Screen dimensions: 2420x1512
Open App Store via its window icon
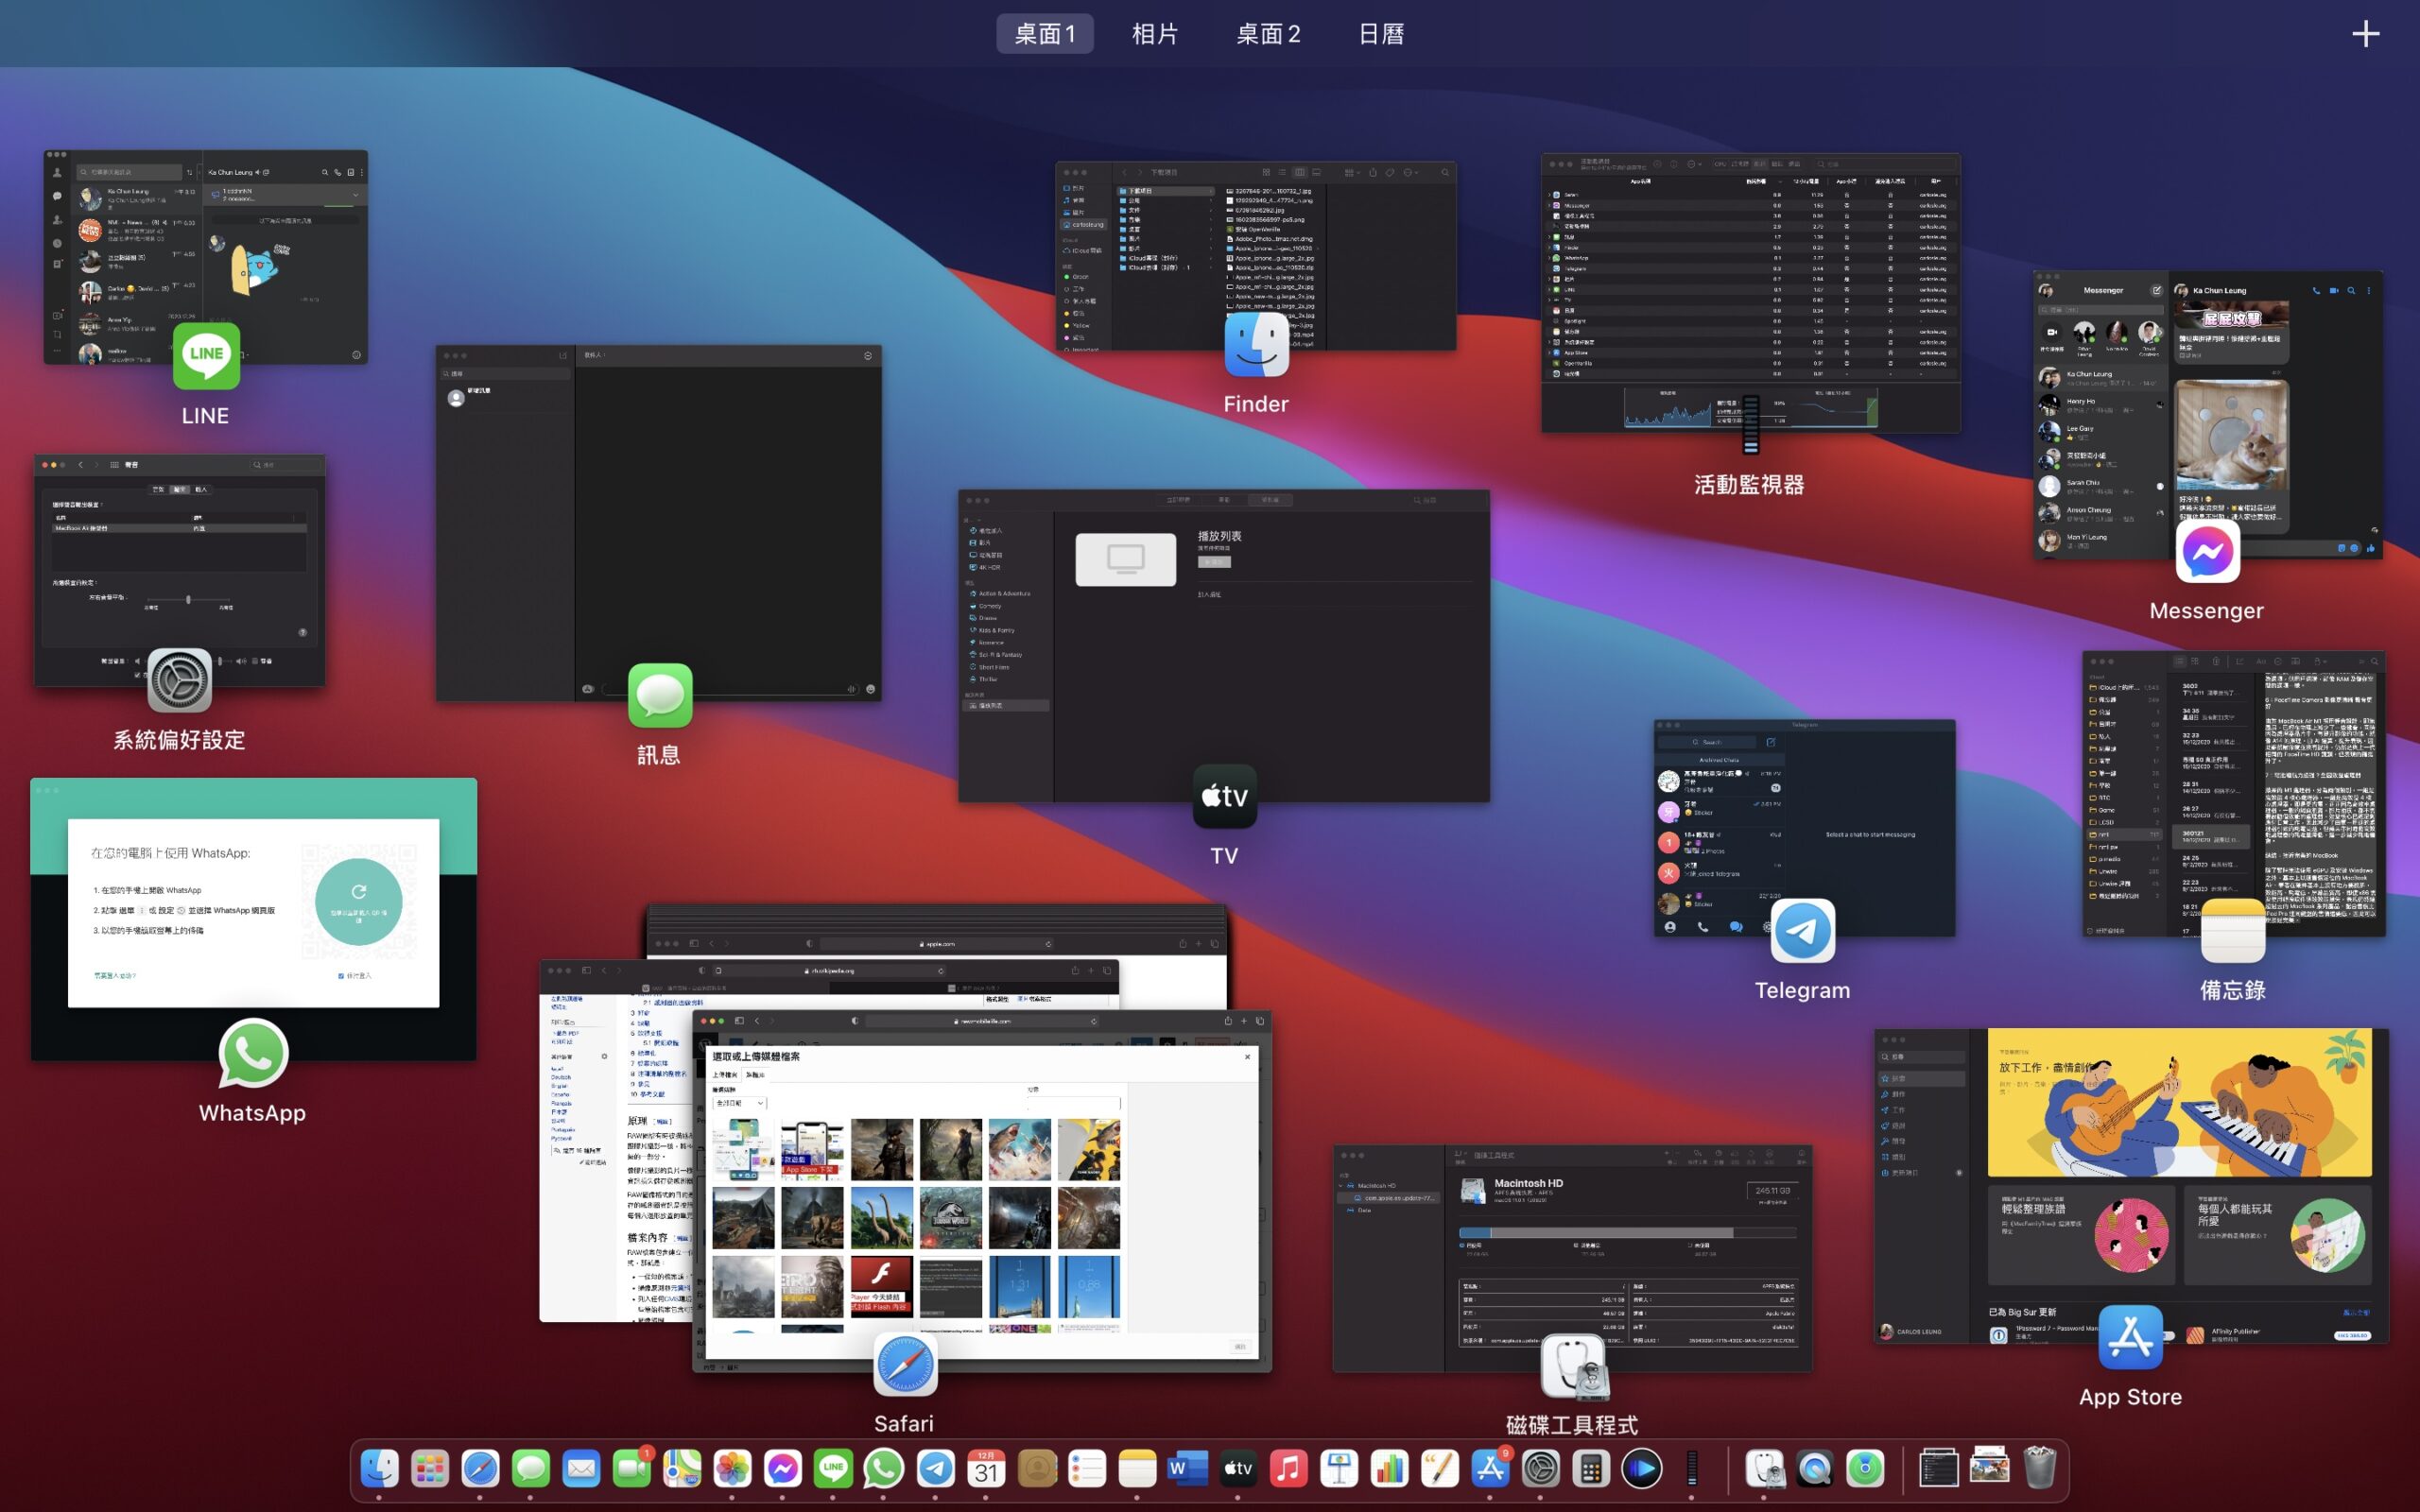(x=2130, y=1337)
